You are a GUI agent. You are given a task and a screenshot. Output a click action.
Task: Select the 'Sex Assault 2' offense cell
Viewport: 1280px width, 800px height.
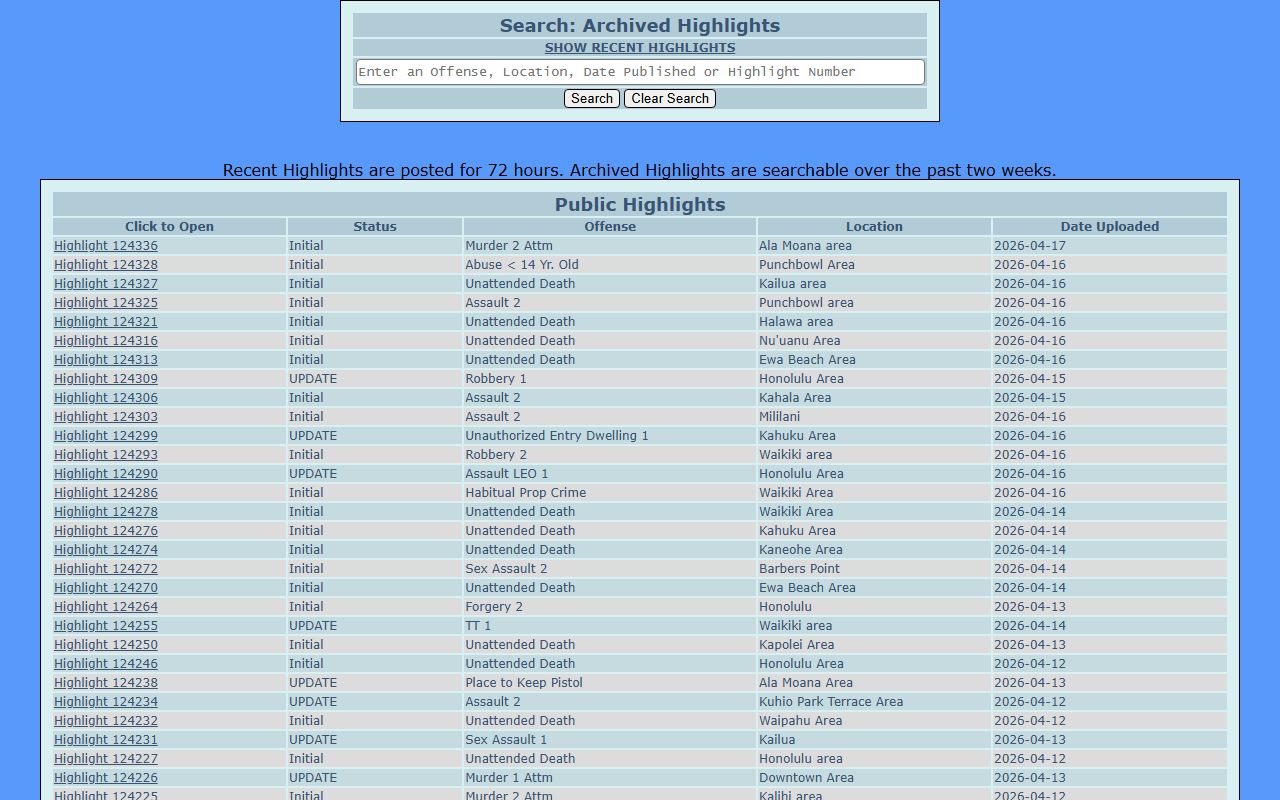click(x=610, y=569)
